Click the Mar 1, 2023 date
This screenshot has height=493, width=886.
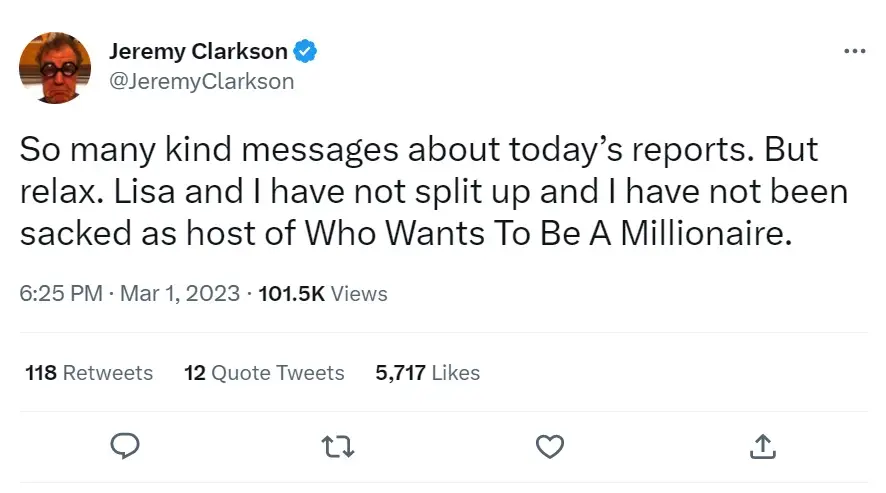click(180, 294)
